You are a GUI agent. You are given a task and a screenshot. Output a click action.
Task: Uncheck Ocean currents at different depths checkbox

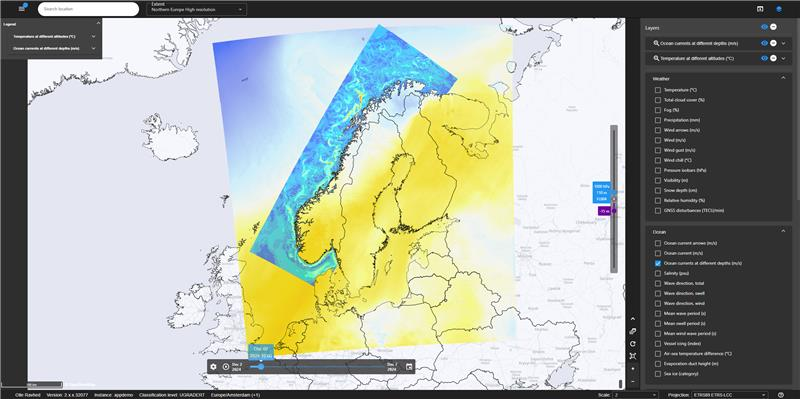(x=658, y=263)
